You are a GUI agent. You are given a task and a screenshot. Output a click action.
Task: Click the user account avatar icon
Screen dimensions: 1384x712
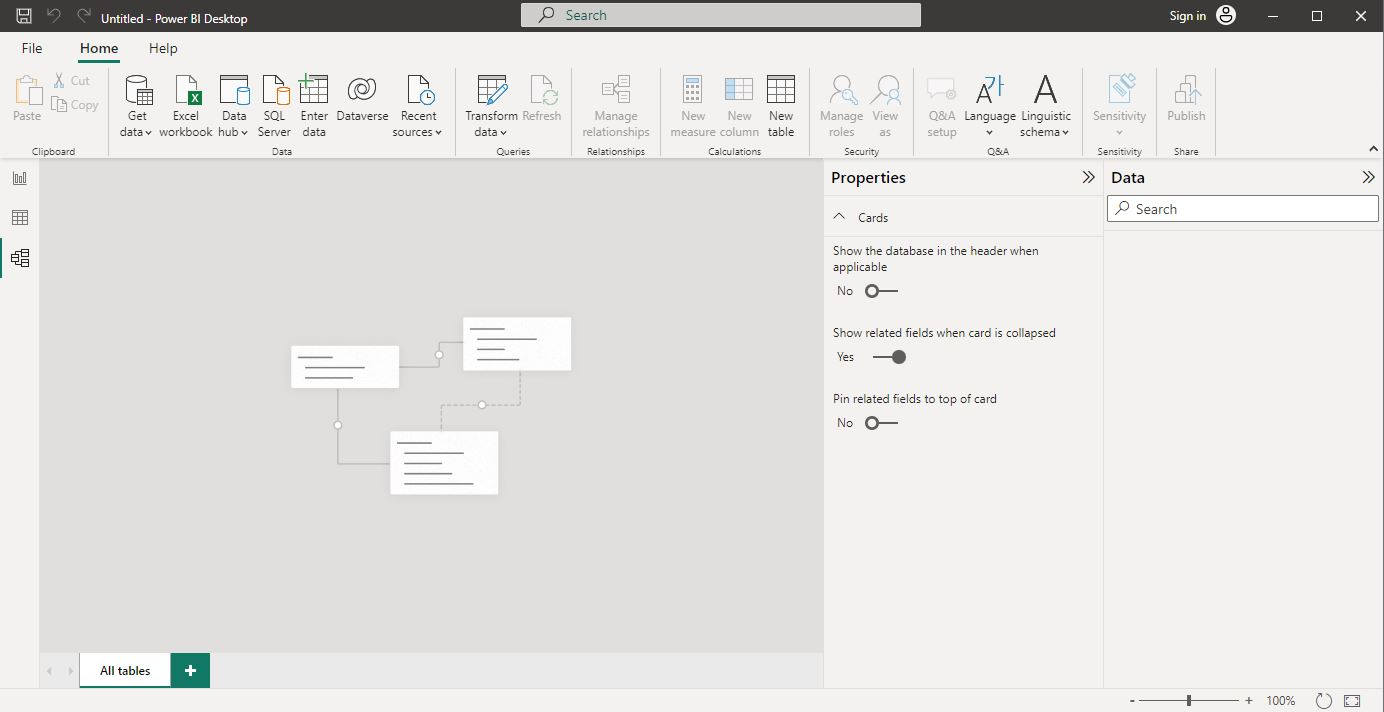click(x=1226, y=15)
